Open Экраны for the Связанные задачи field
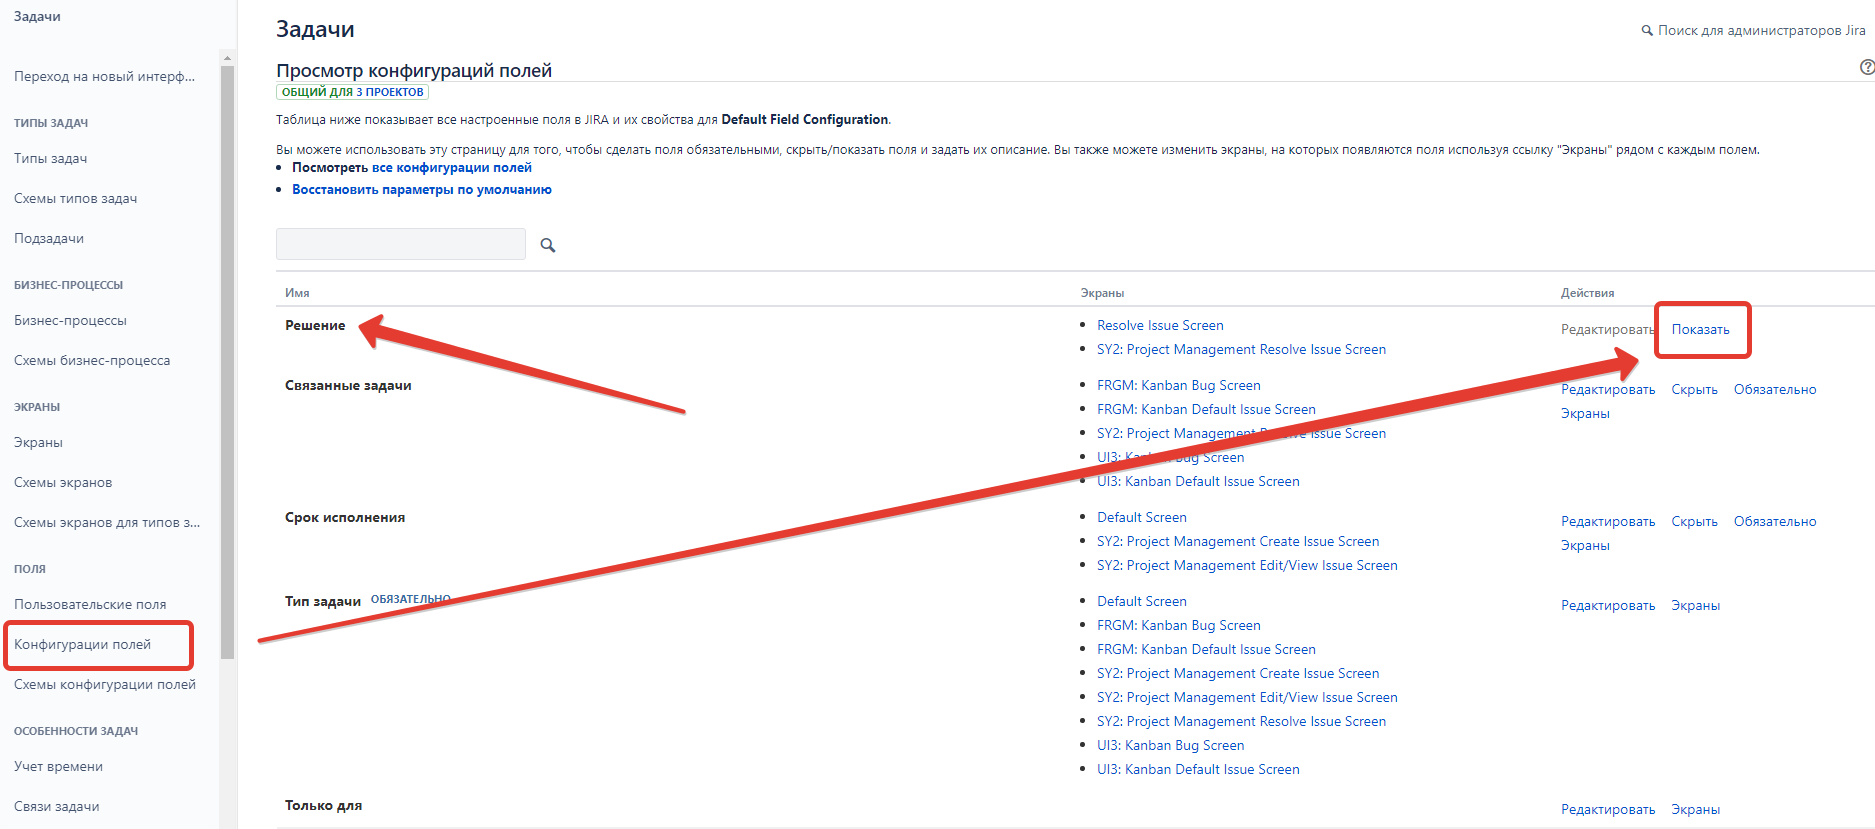Image resolution: width=1875 pixels, height=829 pixels. coord(1585,414)
